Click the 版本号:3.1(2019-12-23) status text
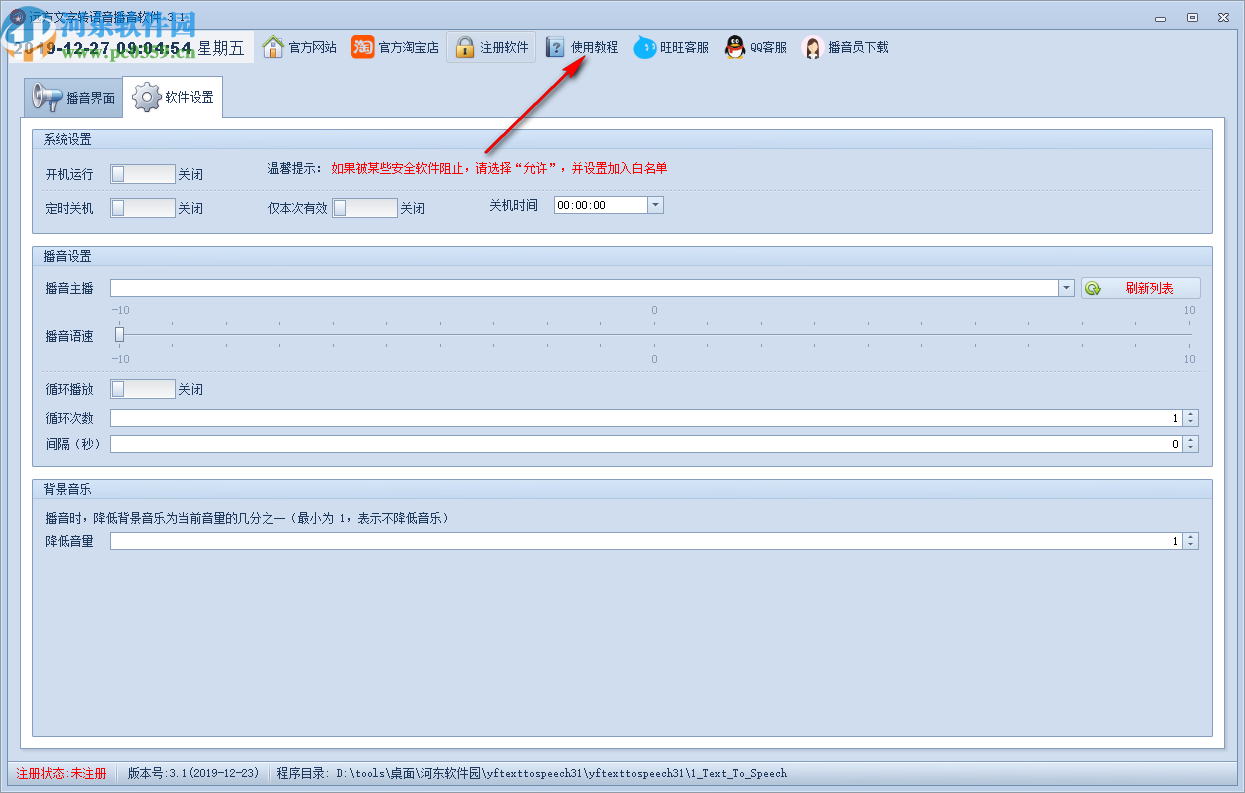 194,773
